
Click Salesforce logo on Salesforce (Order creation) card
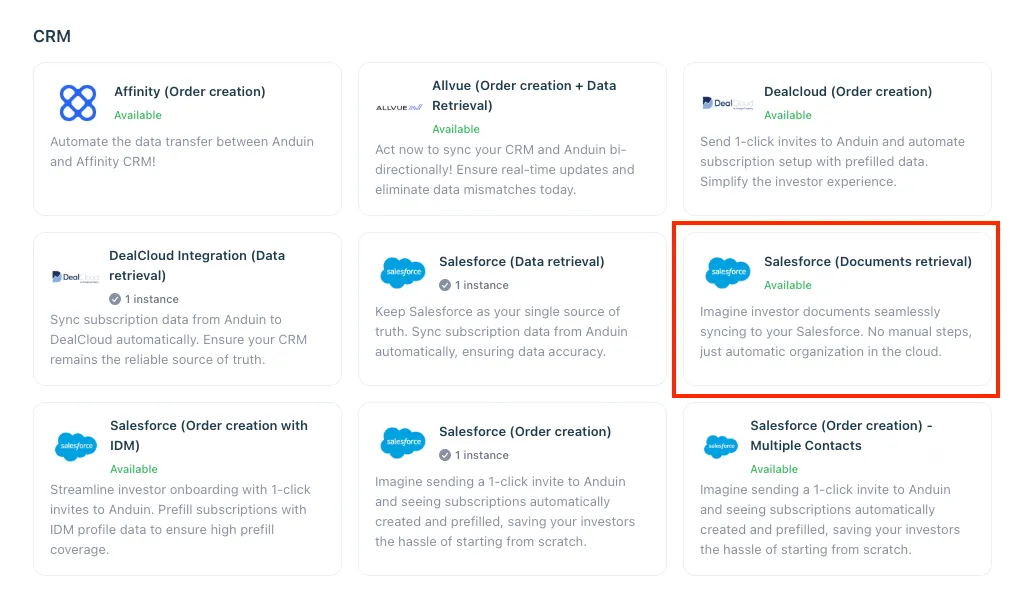(x=403, y=443)
